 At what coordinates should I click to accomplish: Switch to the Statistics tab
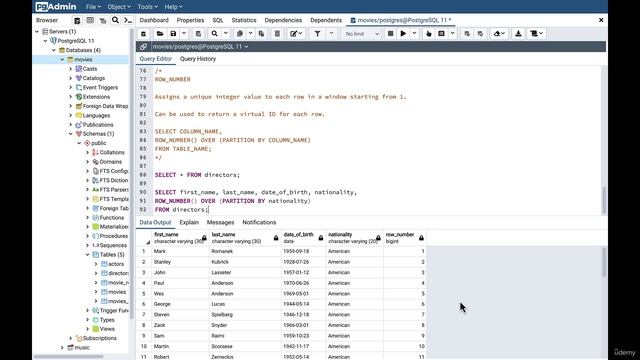pos(244,20)
